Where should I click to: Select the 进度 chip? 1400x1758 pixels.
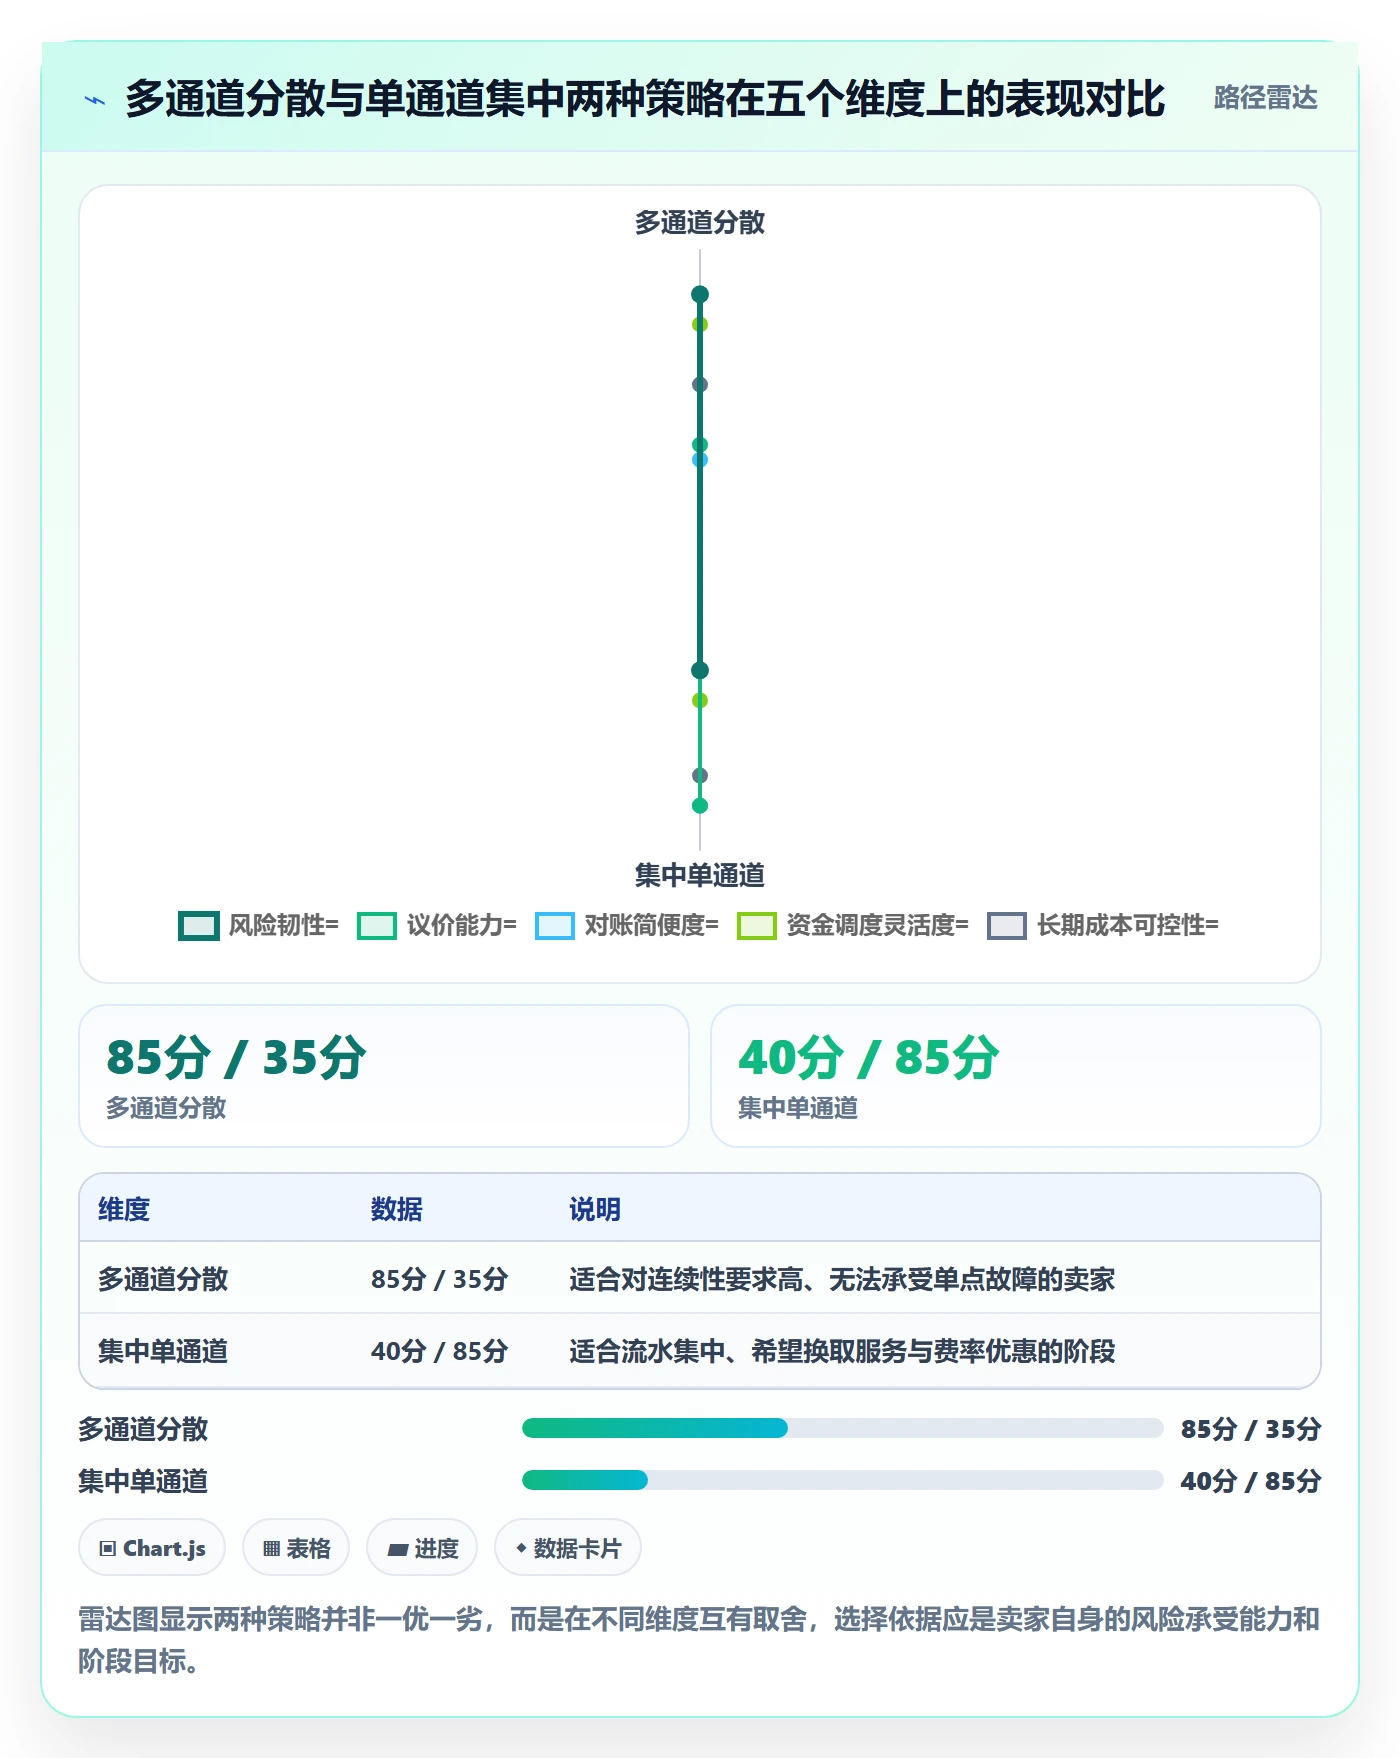[x=422, y=1548]
